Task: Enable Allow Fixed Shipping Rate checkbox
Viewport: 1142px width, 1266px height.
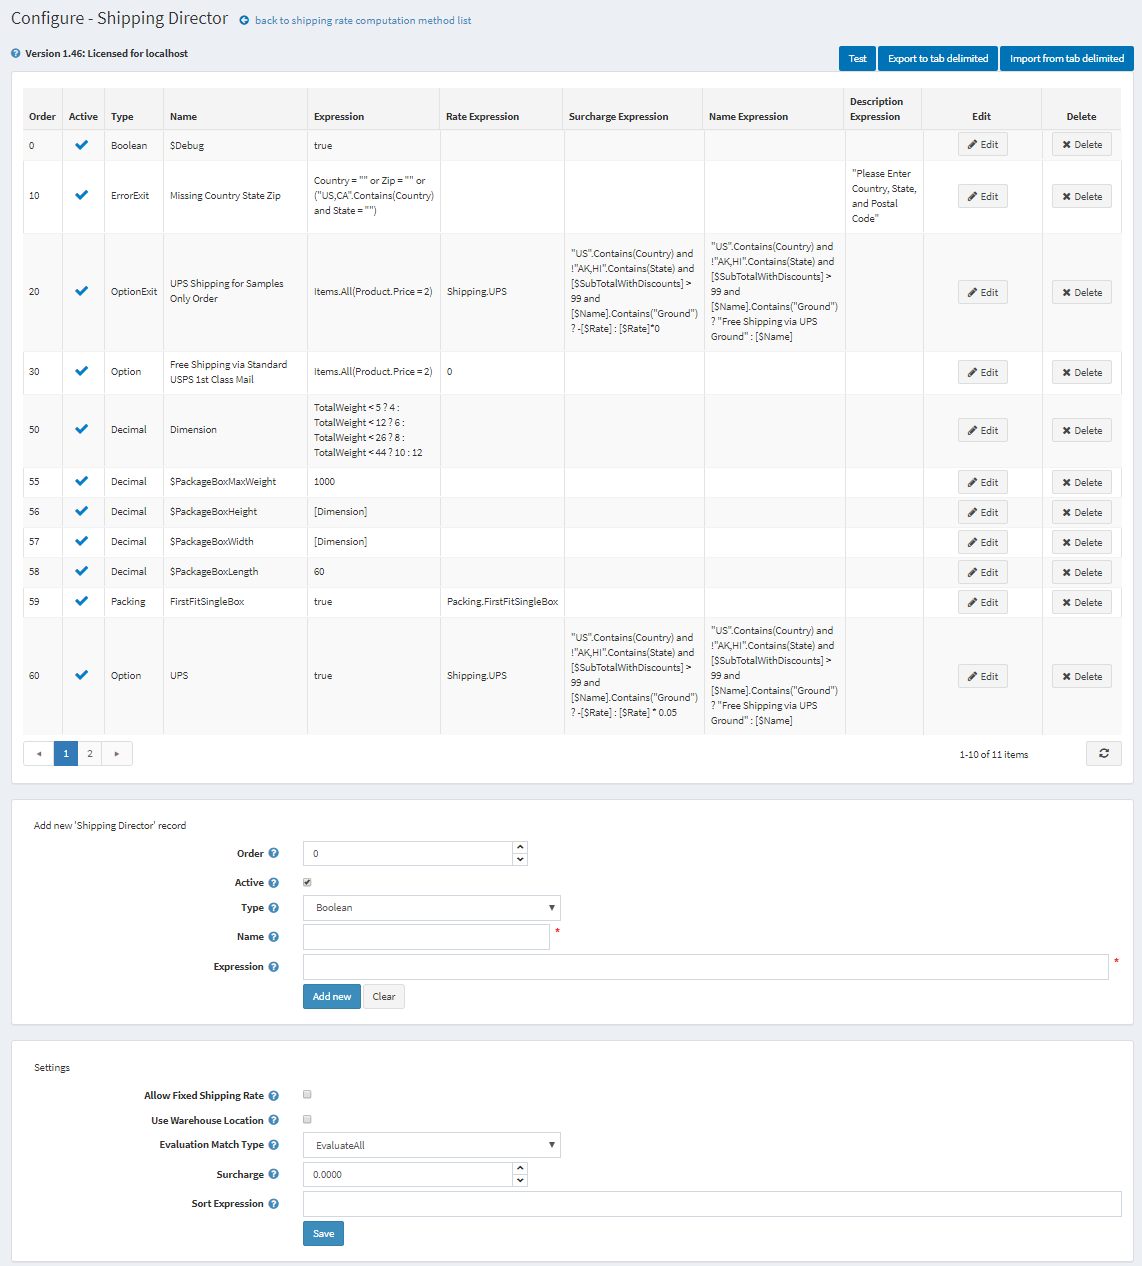Action: 307,1095
